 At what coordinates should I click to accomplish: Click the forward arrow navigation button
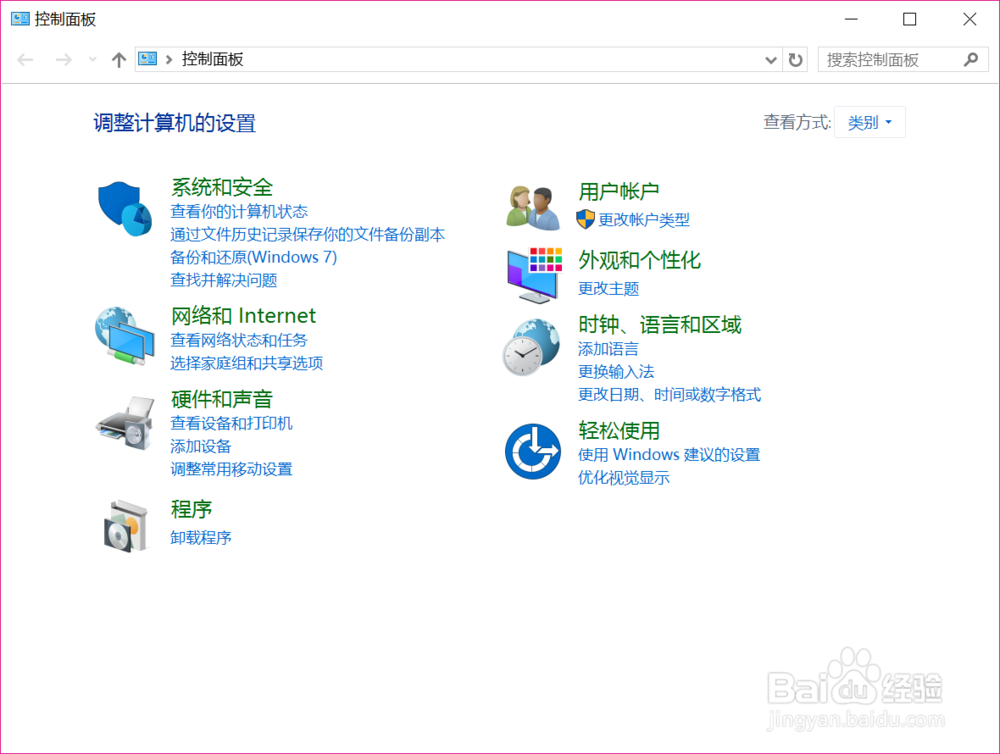(x=63, y=60)
